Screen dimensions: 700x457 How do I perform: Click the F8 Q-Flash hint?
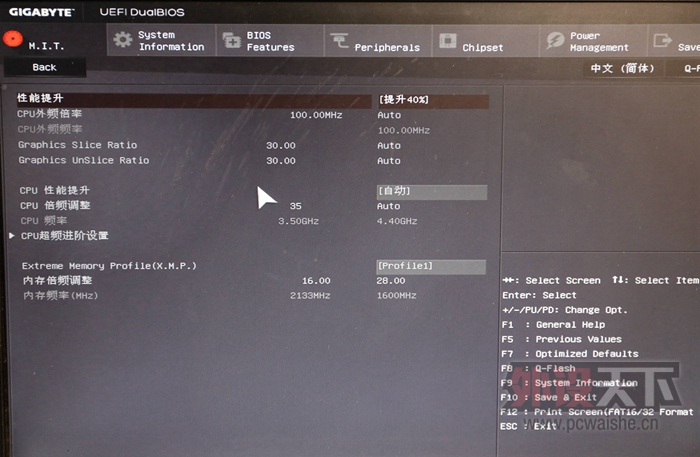538,368
